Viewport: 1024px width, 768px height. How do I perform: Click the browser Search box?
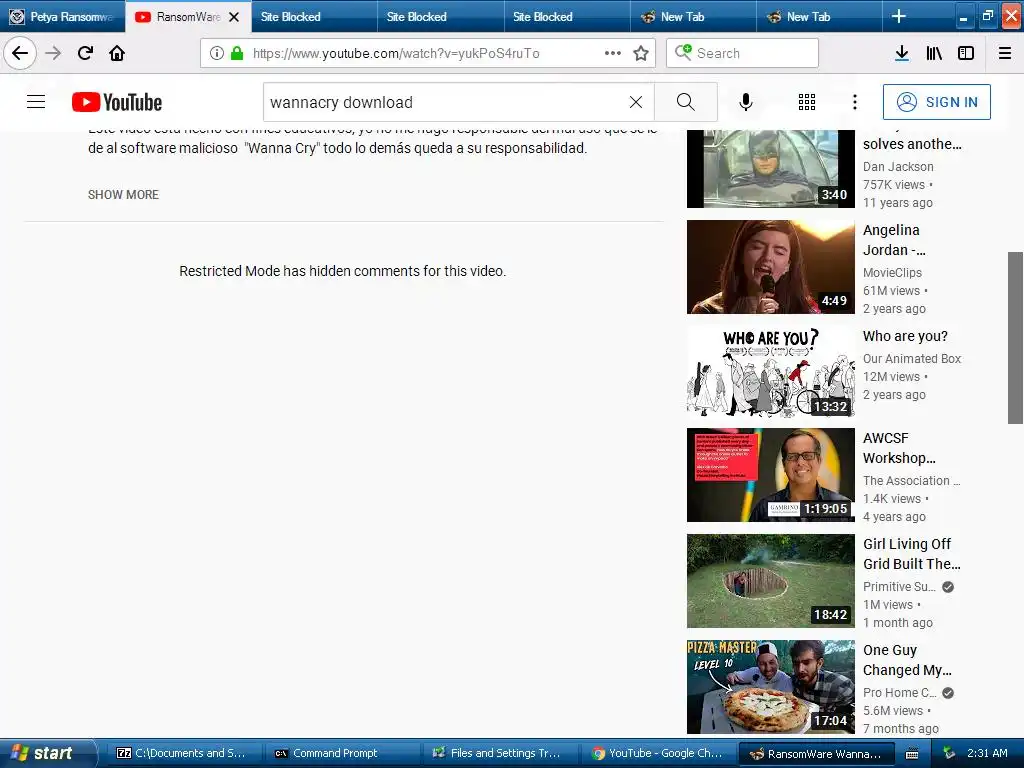[743, 53]
